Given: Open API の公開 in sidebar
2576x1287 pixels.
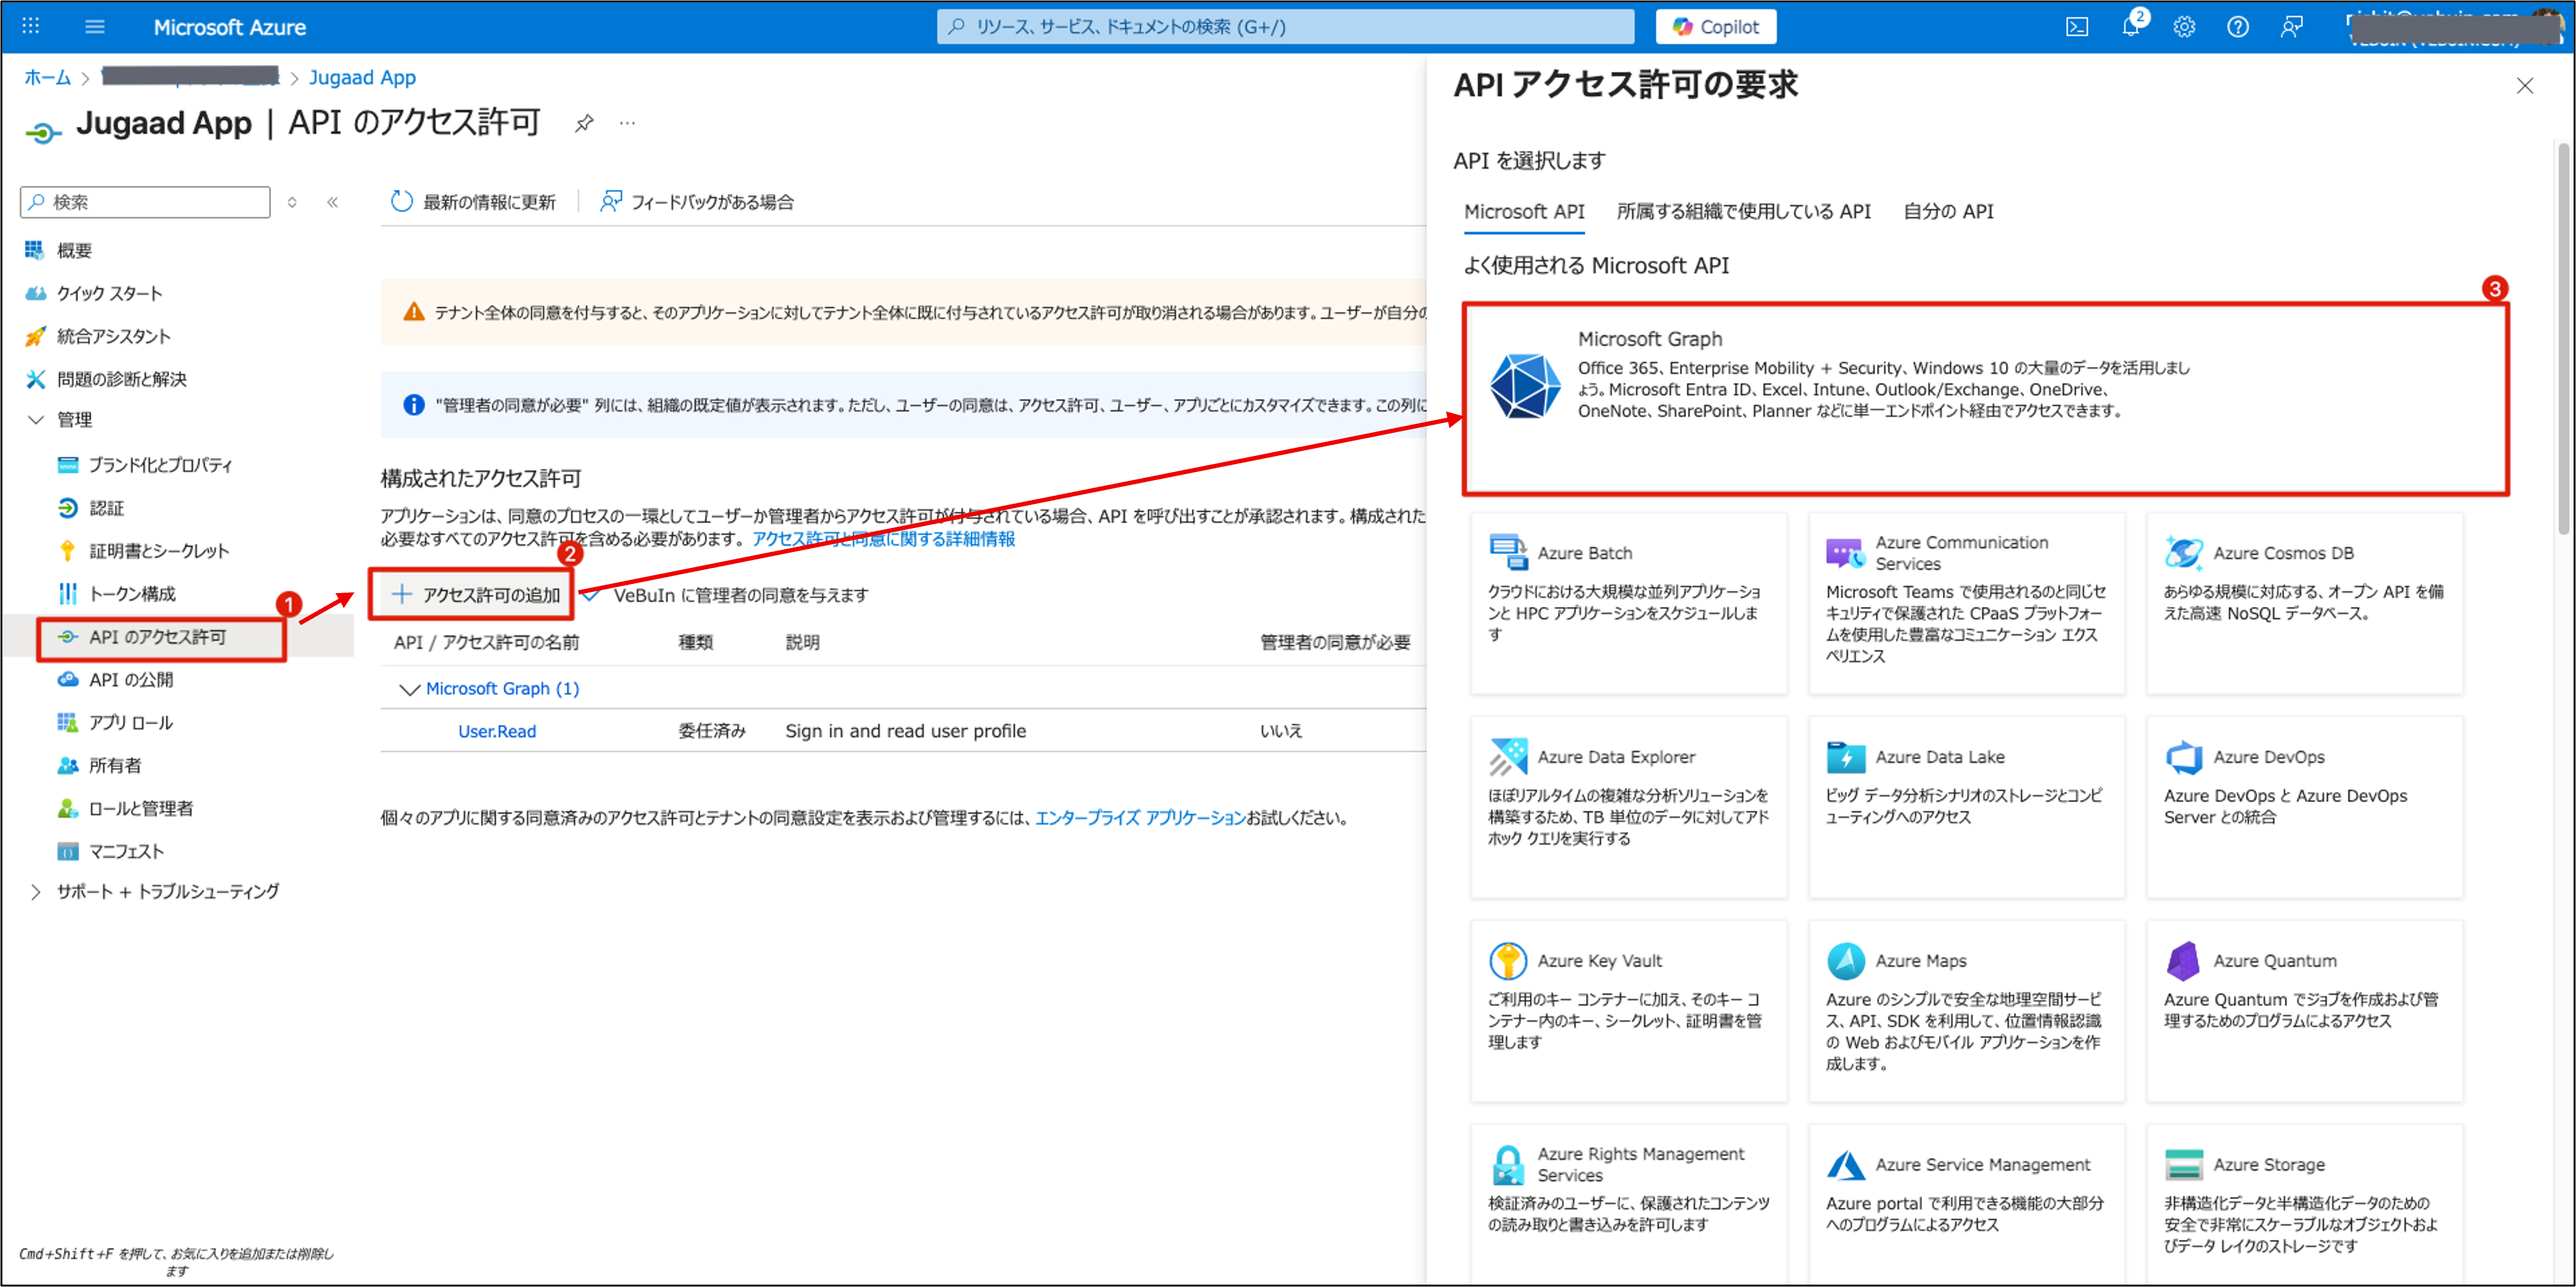Looking at the screenshot, I should tap(130, 680).
